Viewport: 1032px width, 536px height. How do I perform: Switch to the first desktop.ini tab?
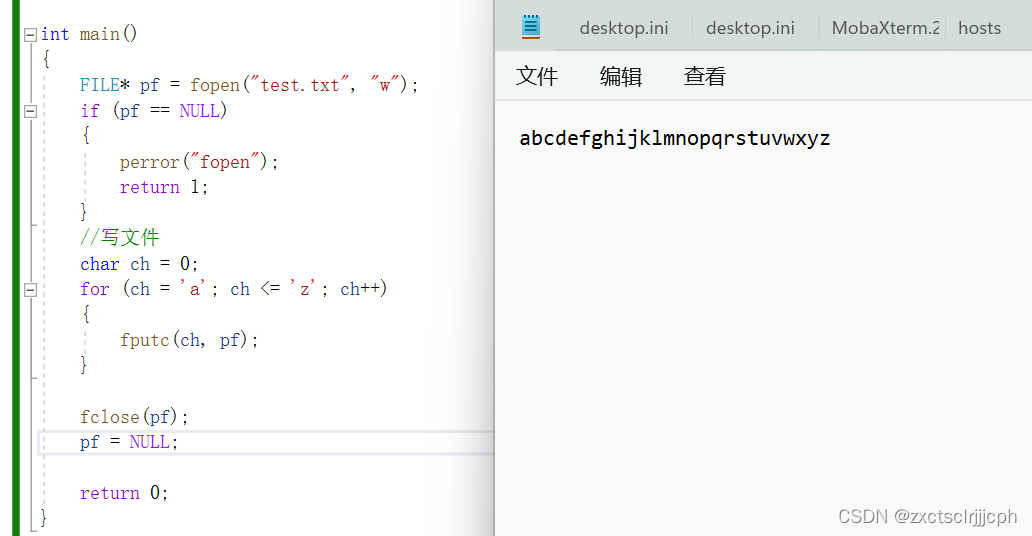tap(623, 28)
